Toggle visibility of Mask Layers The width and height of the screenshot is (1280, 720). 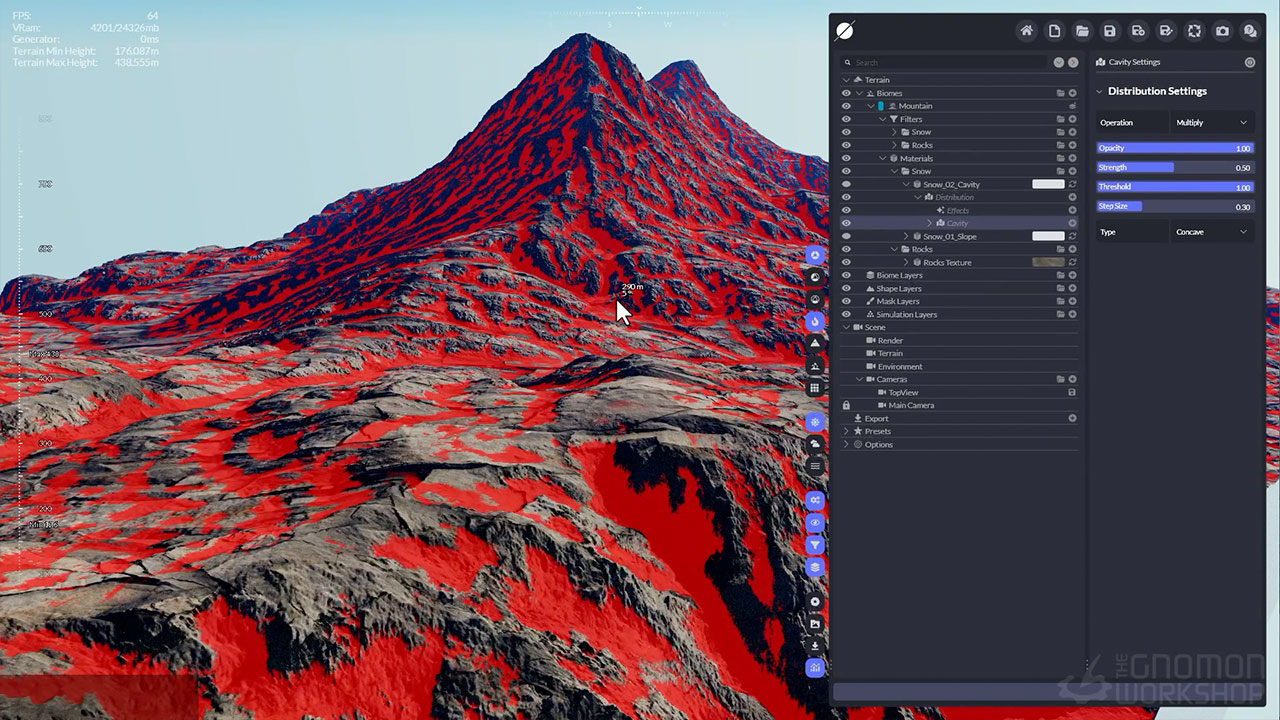846,301
